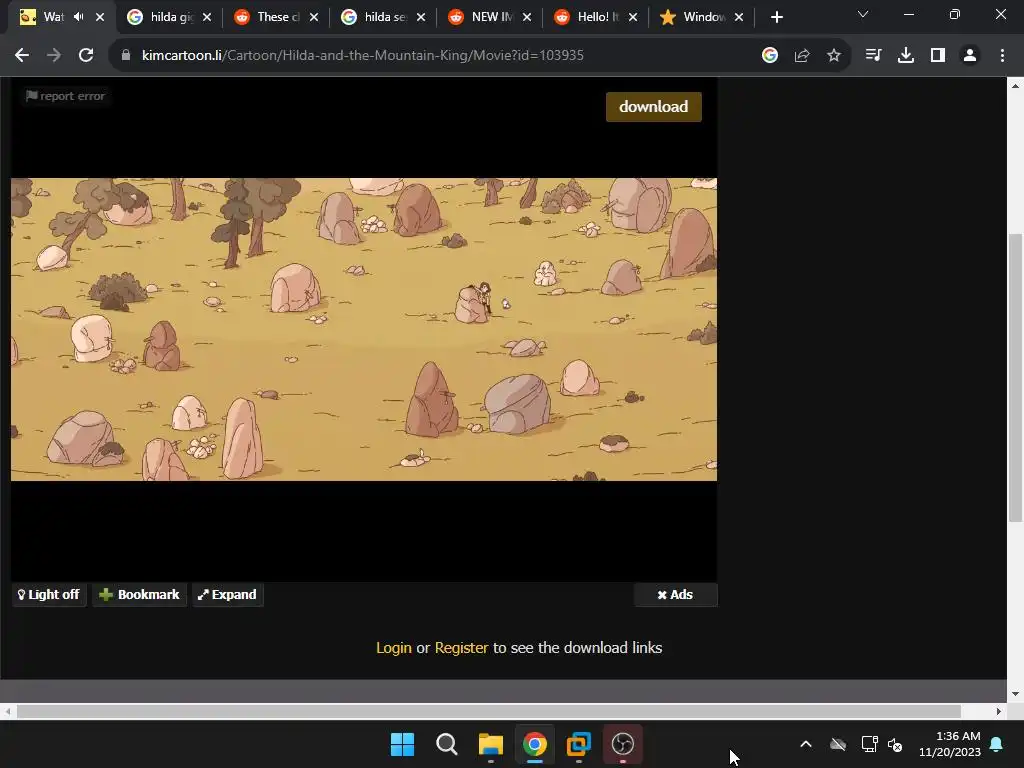Open File Explorer from the taskbar
This screenshot has height=768, width=1024.
(490, 744)
